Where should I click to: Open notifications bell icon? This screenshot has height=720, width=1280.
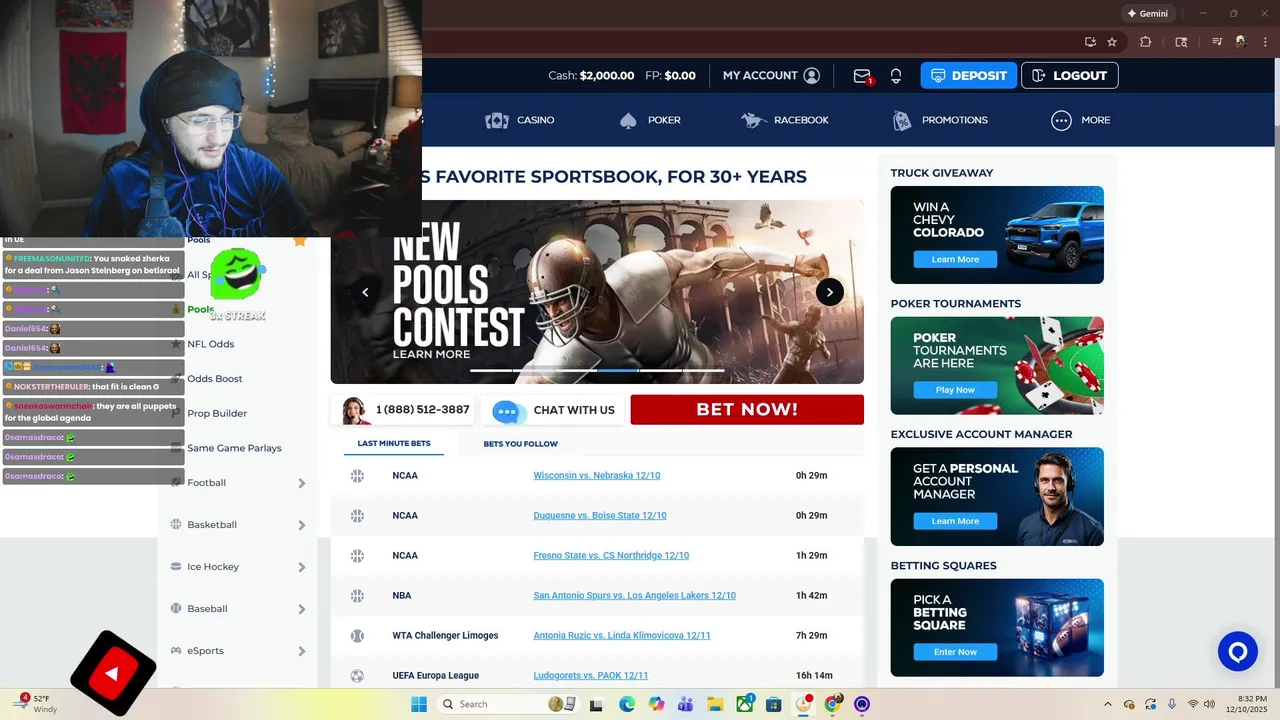coord(896,76)
